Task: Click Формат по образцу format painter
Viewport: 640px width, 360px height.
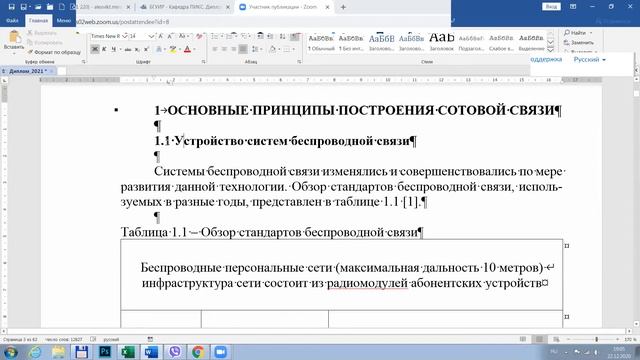Action: (x=54, y=52)
